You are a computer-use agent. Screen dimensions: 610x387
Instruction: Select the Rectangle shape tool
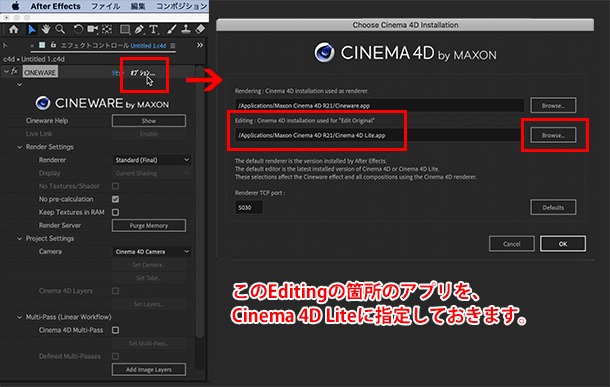(125, 30)
